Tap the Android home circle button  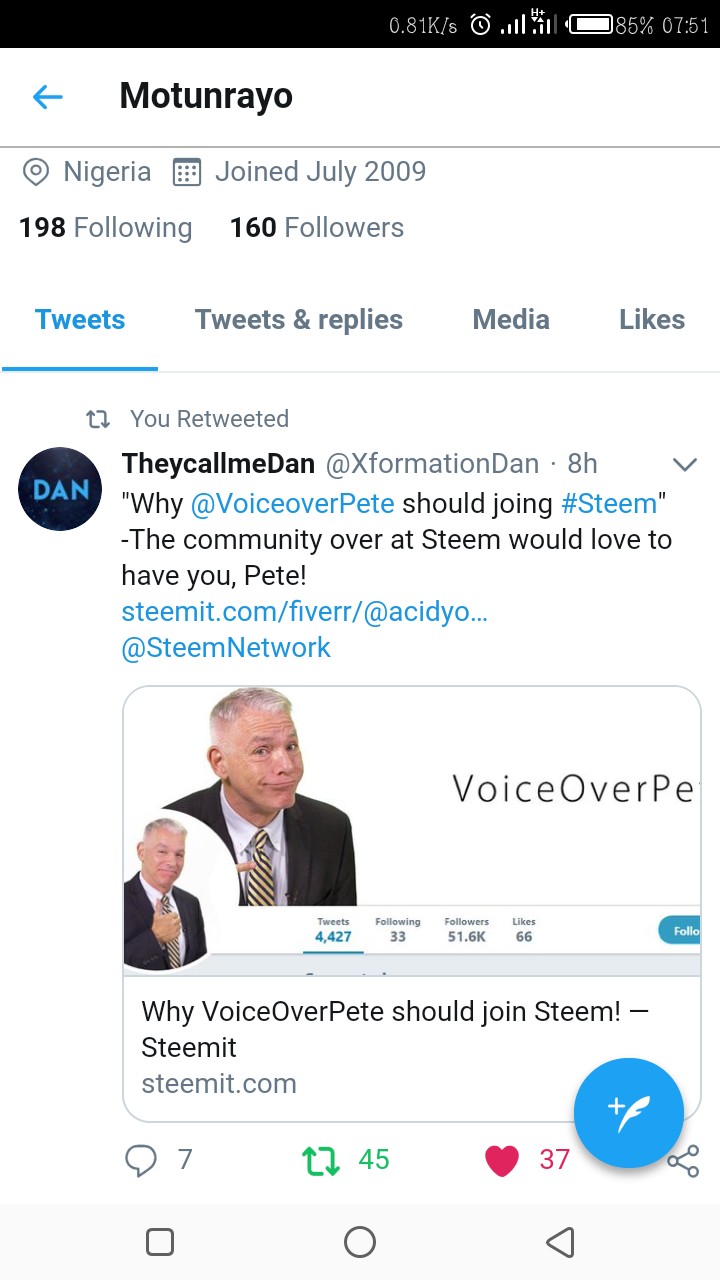(x=360, y=1242)
